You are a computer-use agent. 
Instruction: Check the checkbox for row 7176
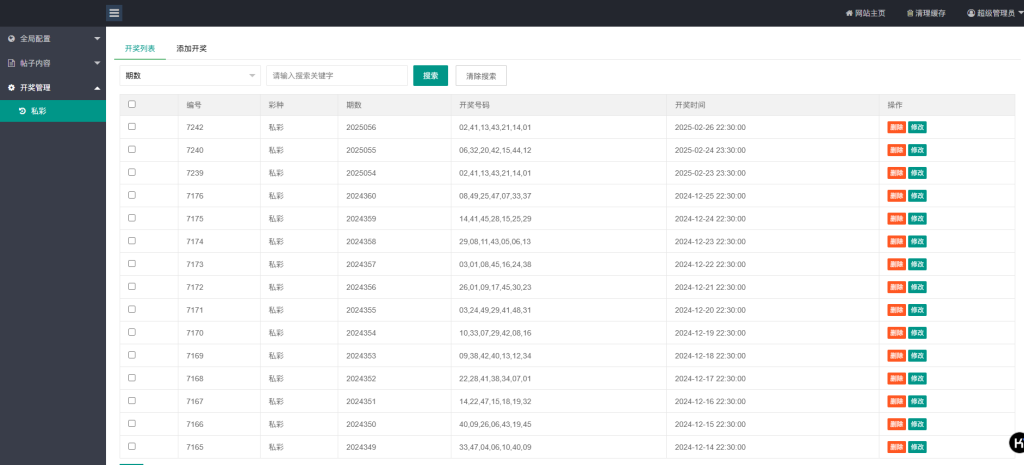point(132,195)
